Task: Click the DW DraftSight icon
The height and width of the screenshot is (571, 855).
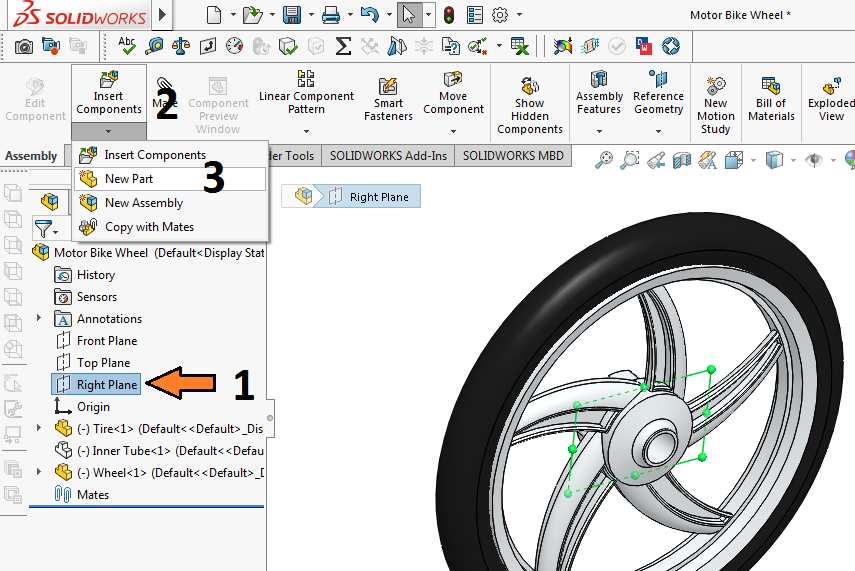Action: [644, 46]
